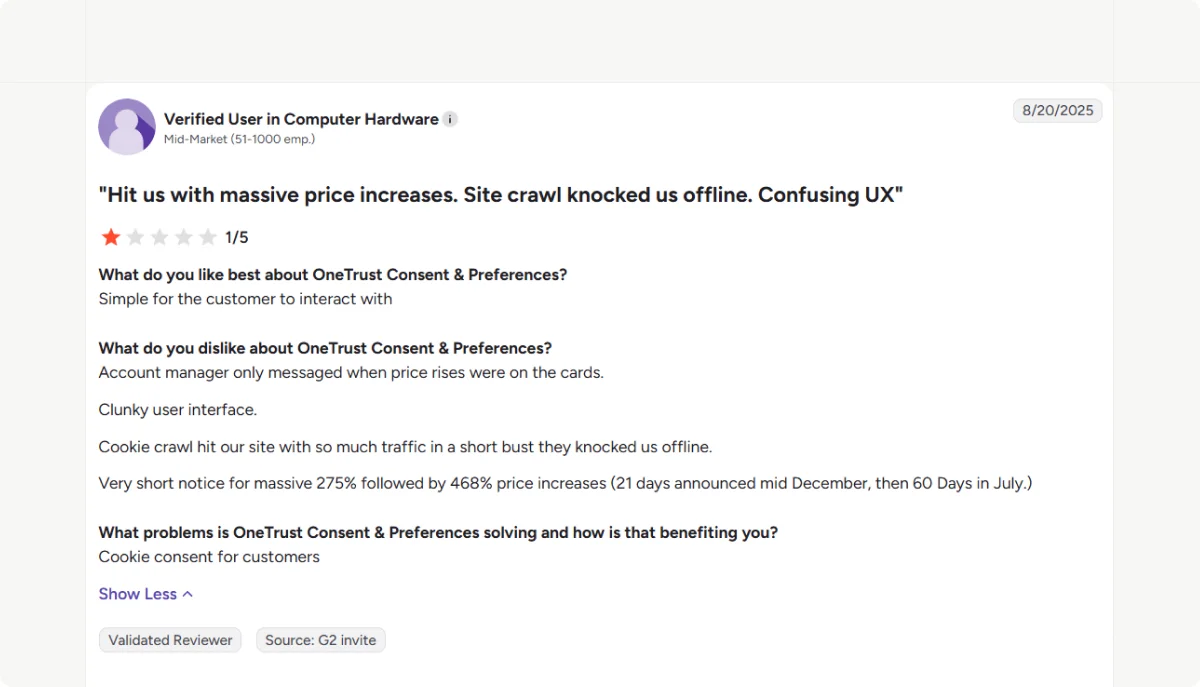1200x687 pixels.
Task: Open the info icon beside Computer Hardware
Action: [x=450, y=119]
